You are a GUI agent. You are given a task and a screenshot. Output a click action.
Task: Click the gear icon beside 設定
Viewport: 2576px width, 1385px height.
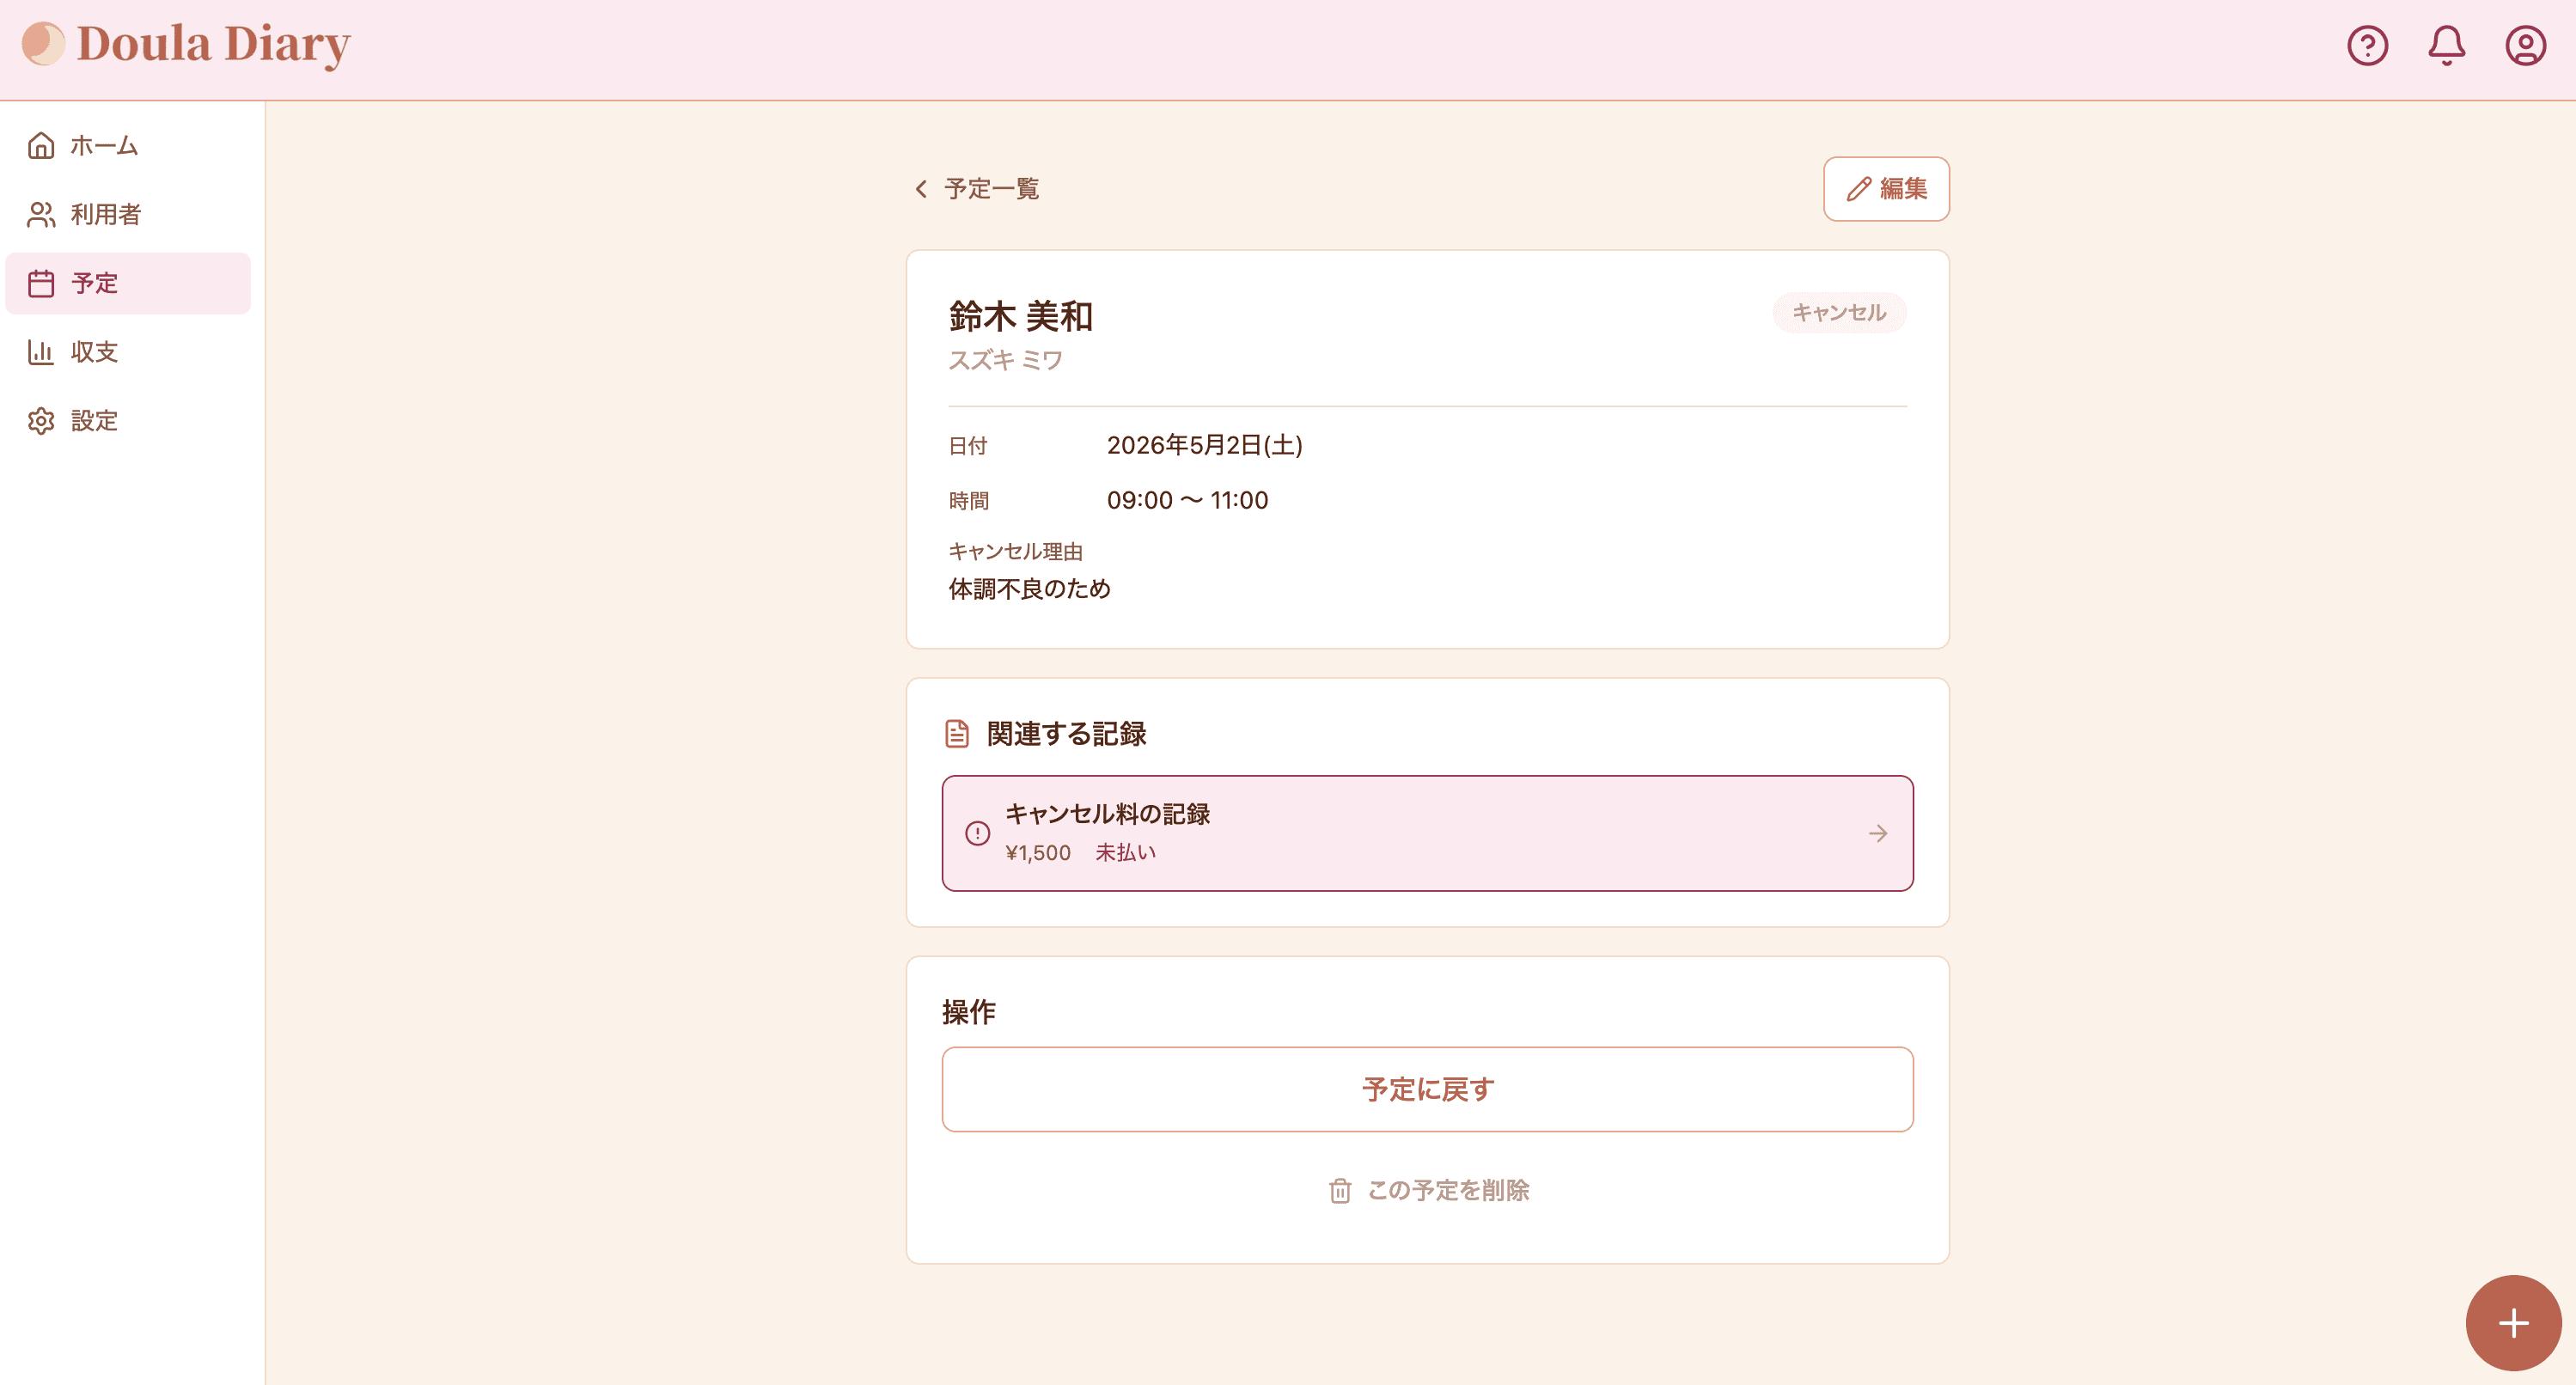pos(41,421)
